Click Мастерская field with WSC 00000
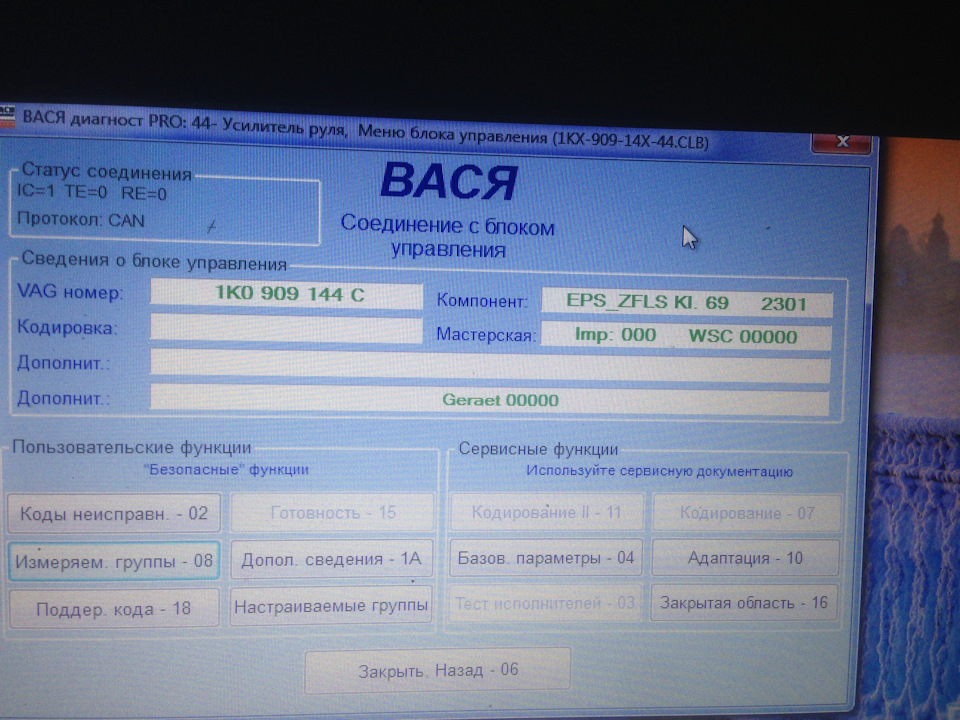 (x=686, y=336)
